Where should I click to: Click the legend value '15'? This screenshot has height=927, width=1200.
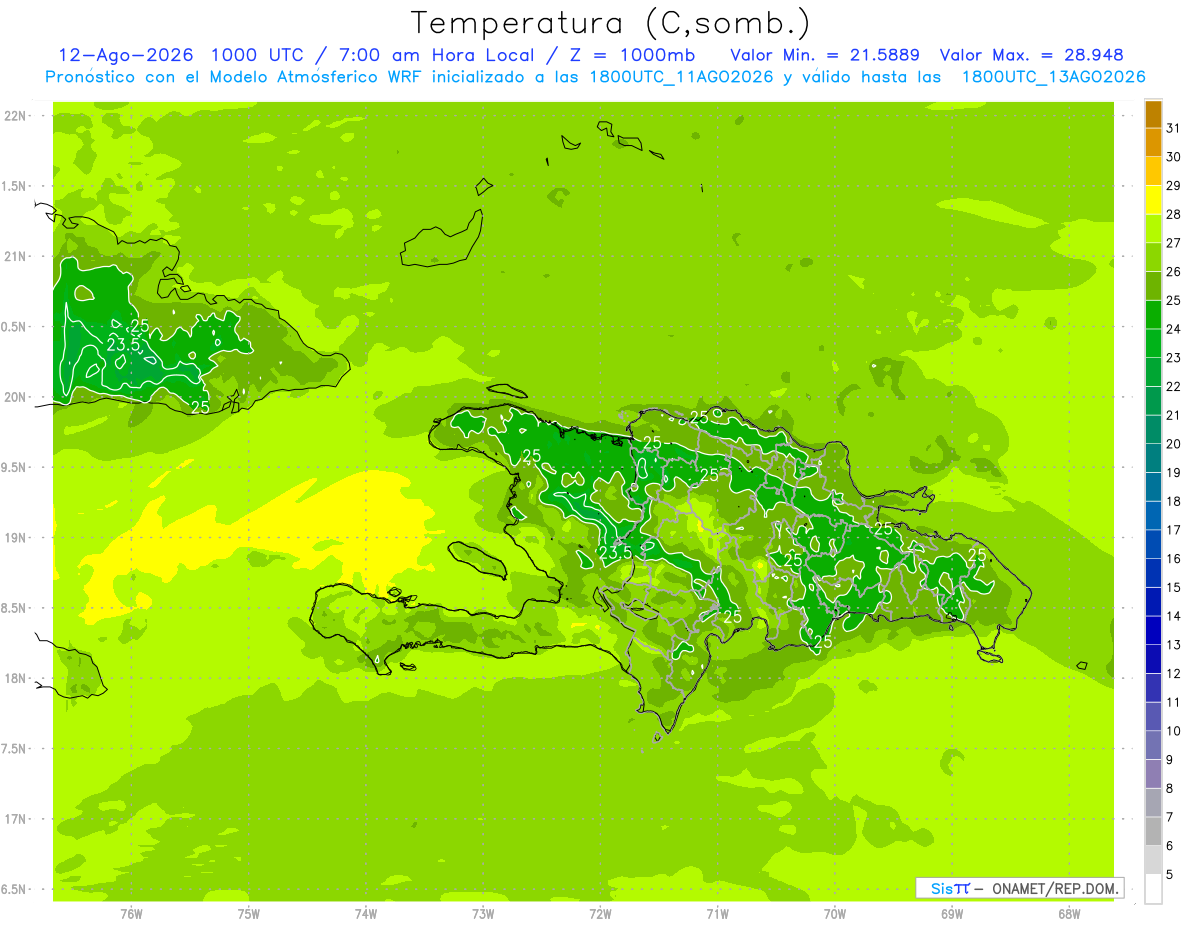[x=1173, y=587]
